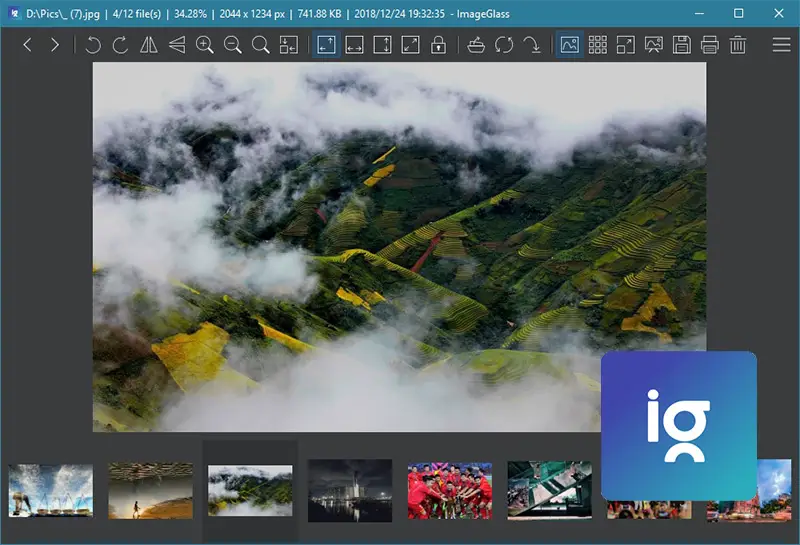Lock the zoom ratio padlock
The height and width of the screenshot is (545, 800).
point(438,45)
